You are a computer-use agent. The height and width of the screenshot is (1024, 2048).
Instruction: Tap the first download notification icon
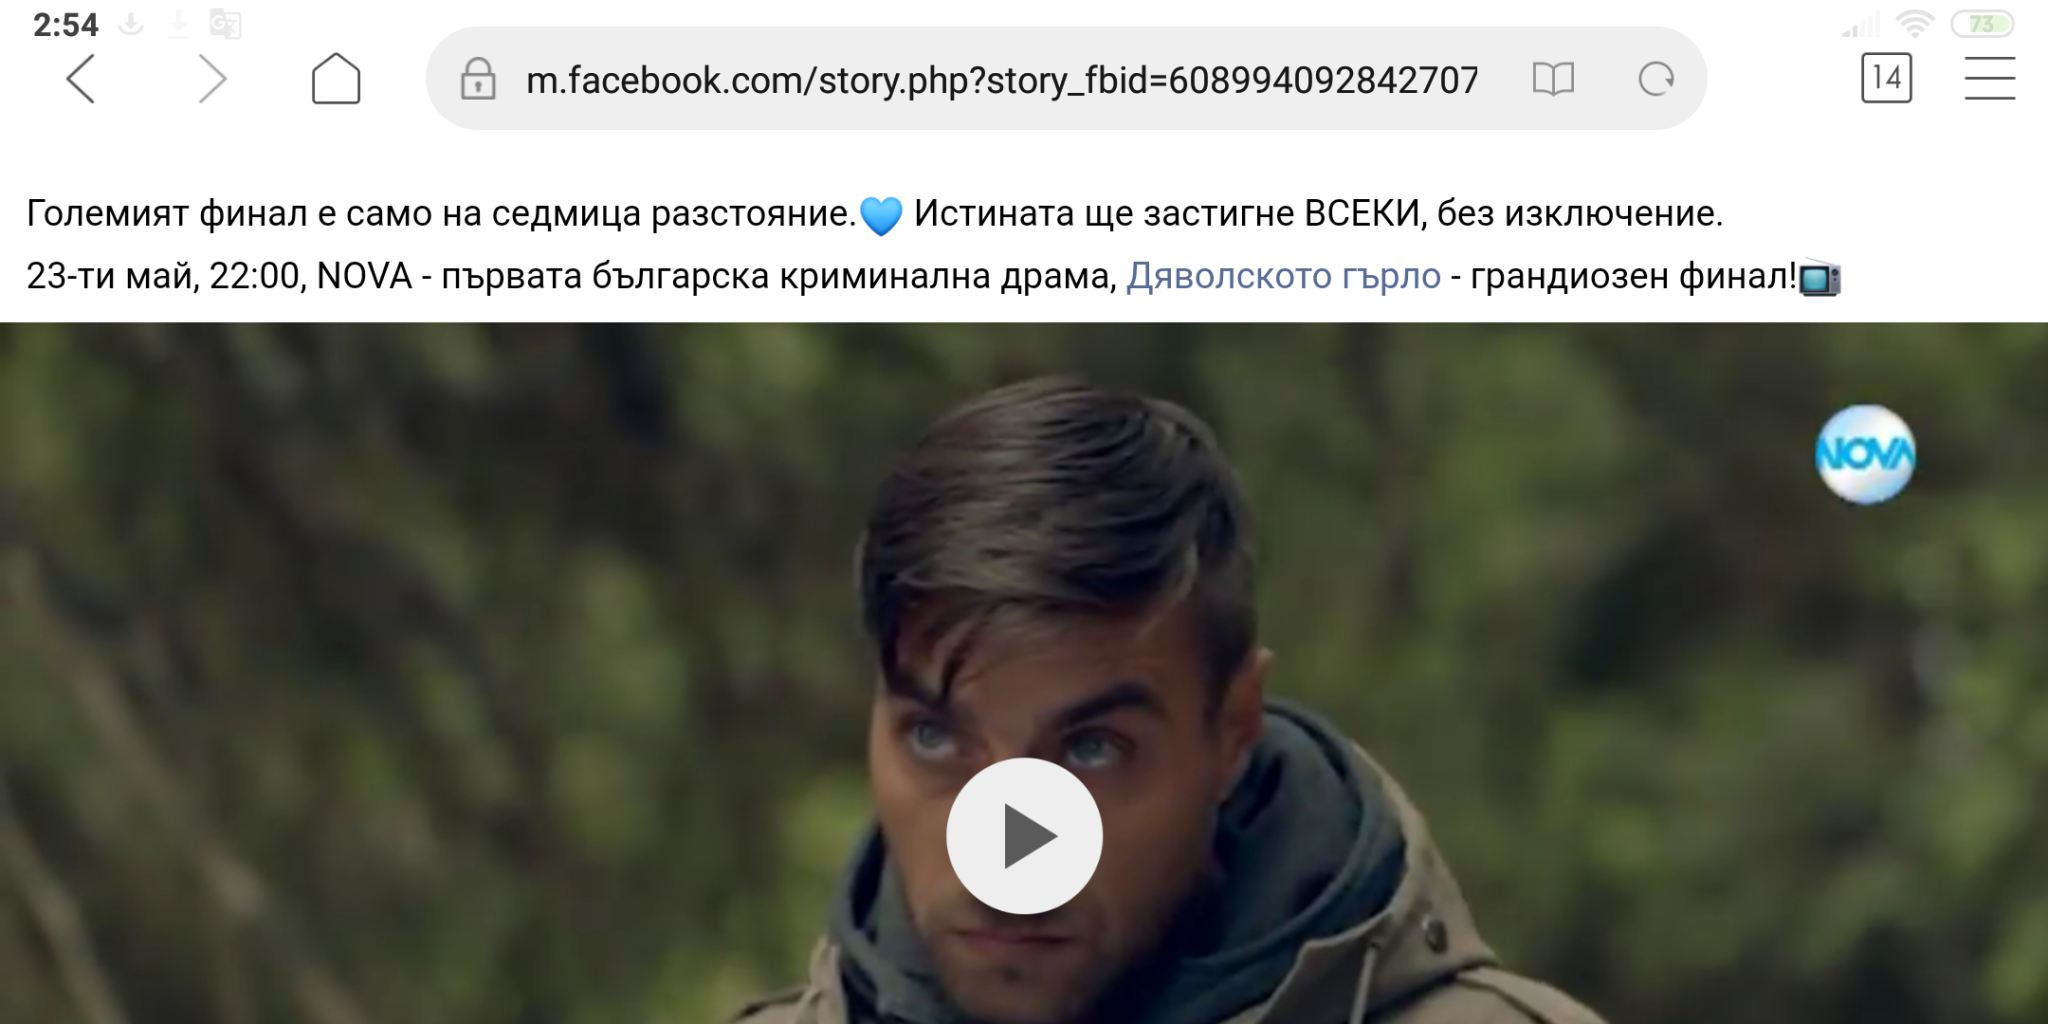pyautogui.click(x=131, y=23)
